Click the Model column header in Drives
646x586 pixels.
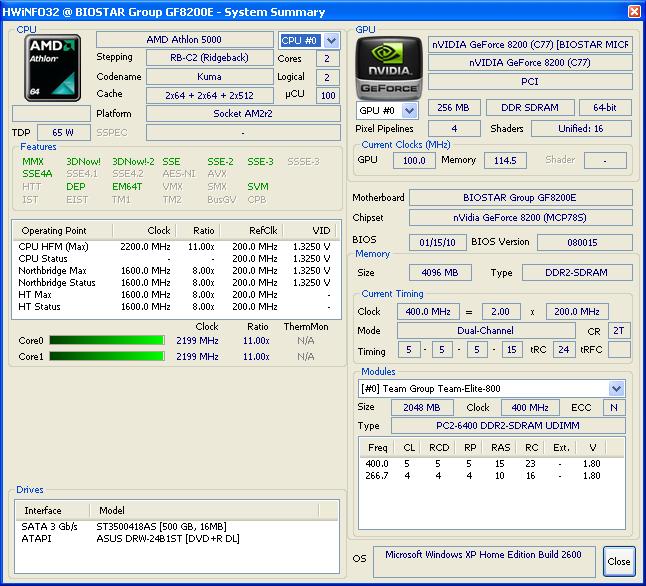tap(204, 511)
